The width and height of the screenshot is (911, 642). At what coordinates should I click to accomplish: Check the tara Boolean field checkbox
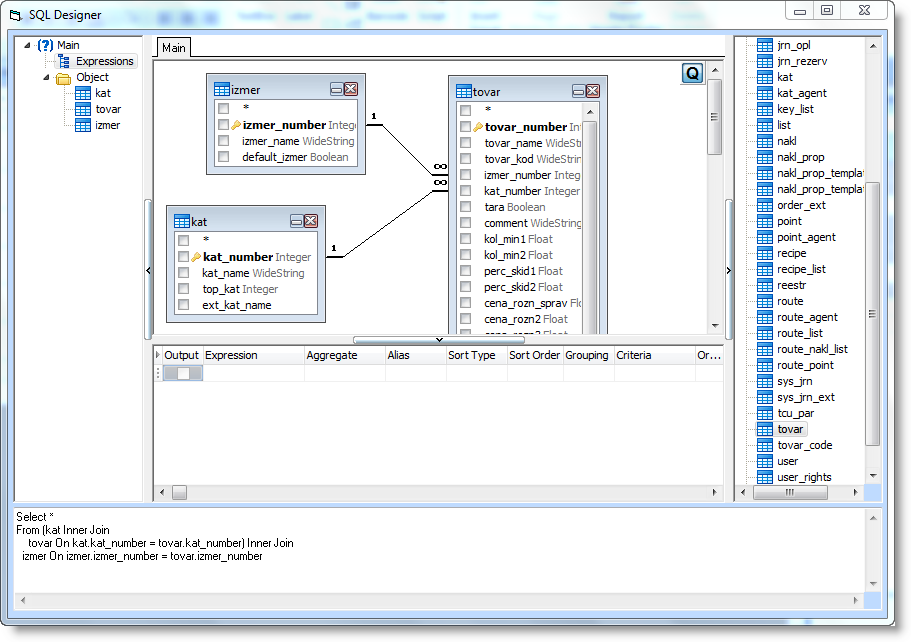coord(465,207)
